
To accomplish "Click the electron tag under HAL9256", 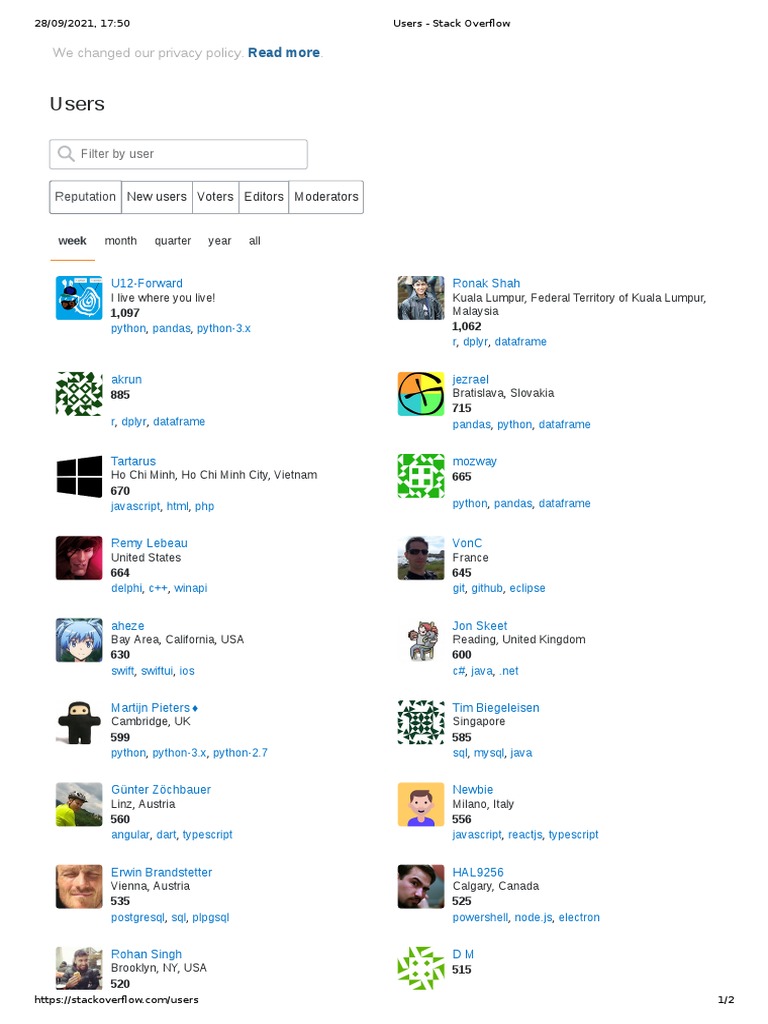I will tap(579, 918).
